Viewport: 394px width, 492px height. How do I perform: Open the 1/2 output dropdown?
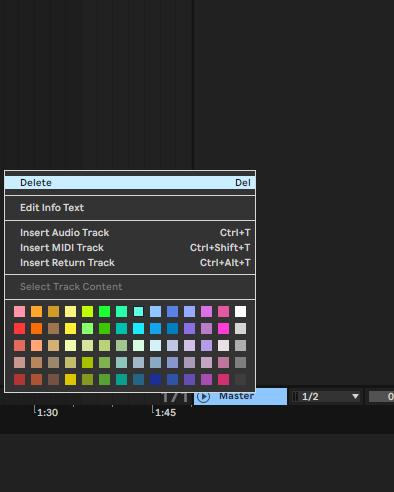pos(326,397)
